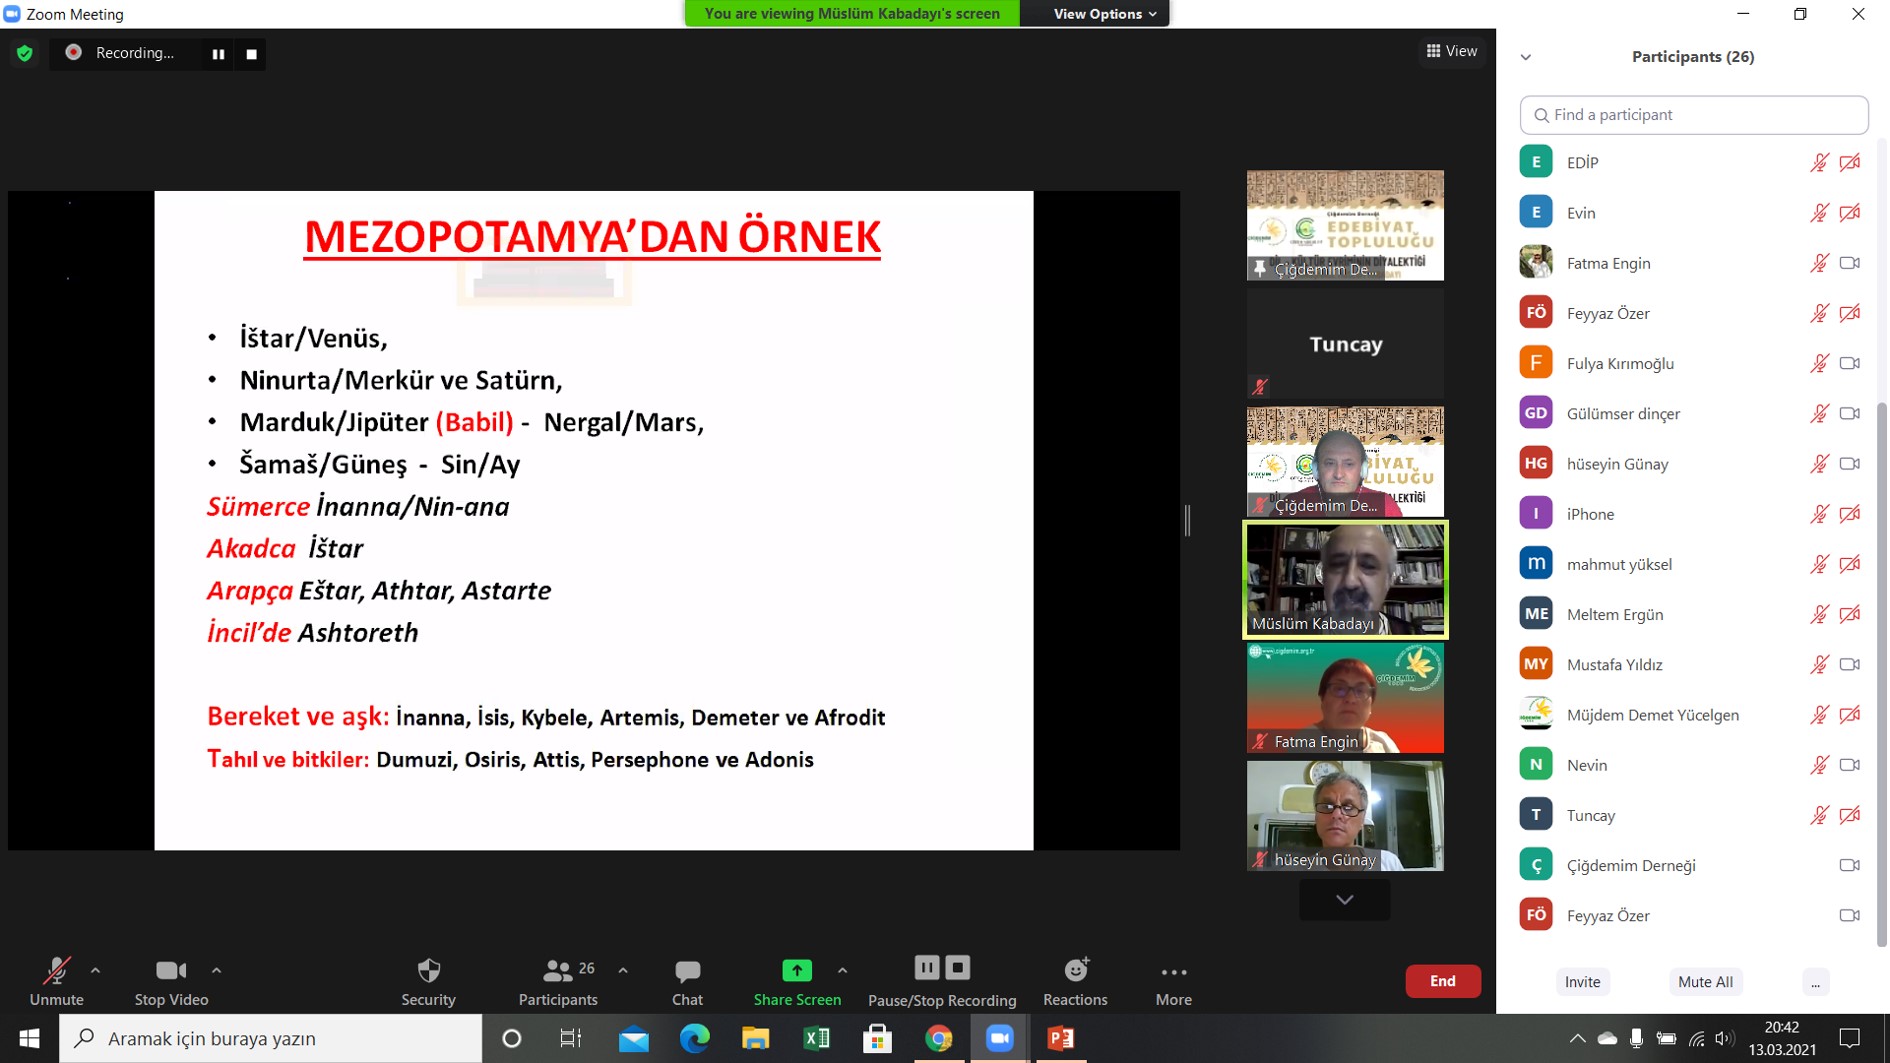Open the View layout options

pos(1451,51)
